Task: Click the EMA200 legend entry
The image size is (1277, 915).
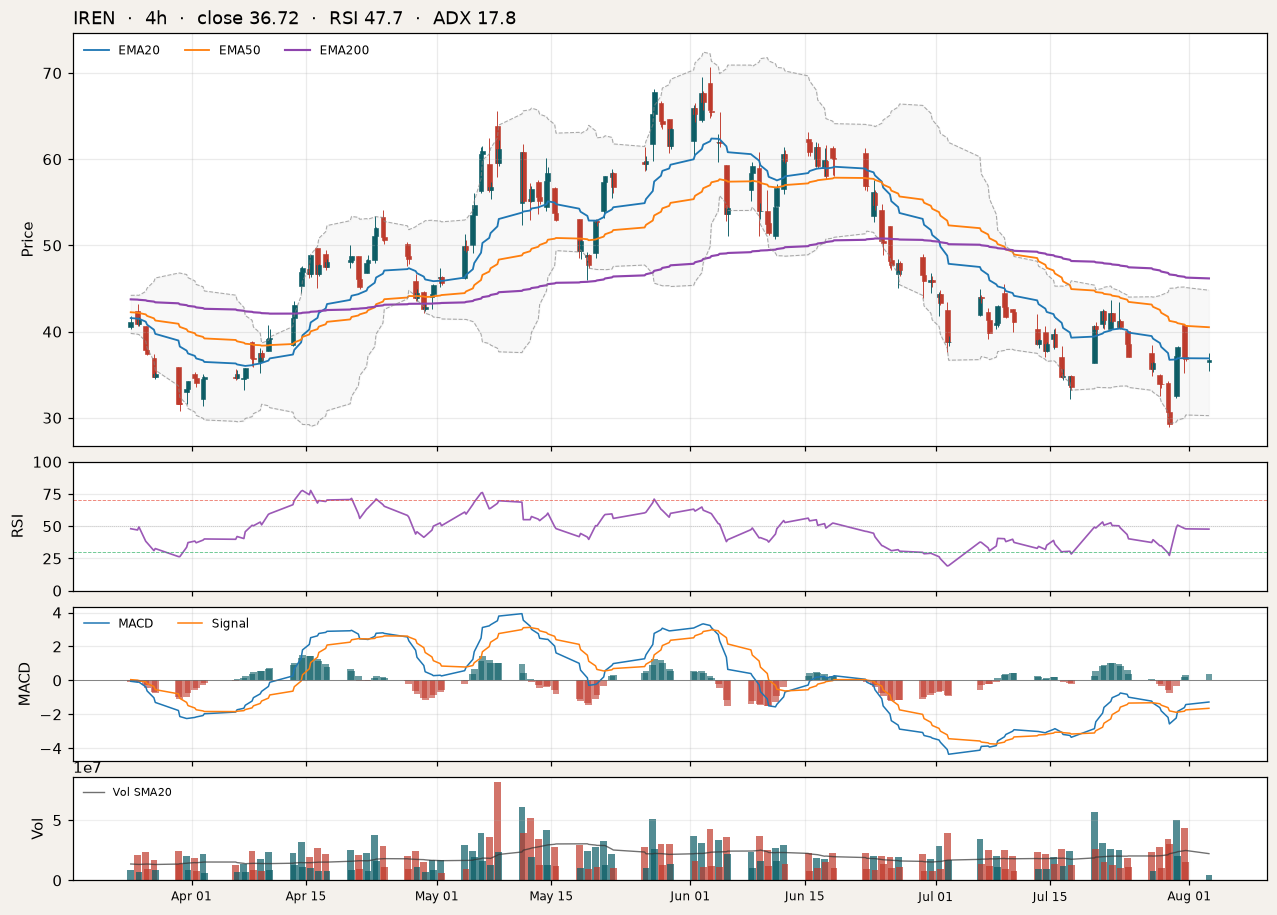Action: [326, 50]
